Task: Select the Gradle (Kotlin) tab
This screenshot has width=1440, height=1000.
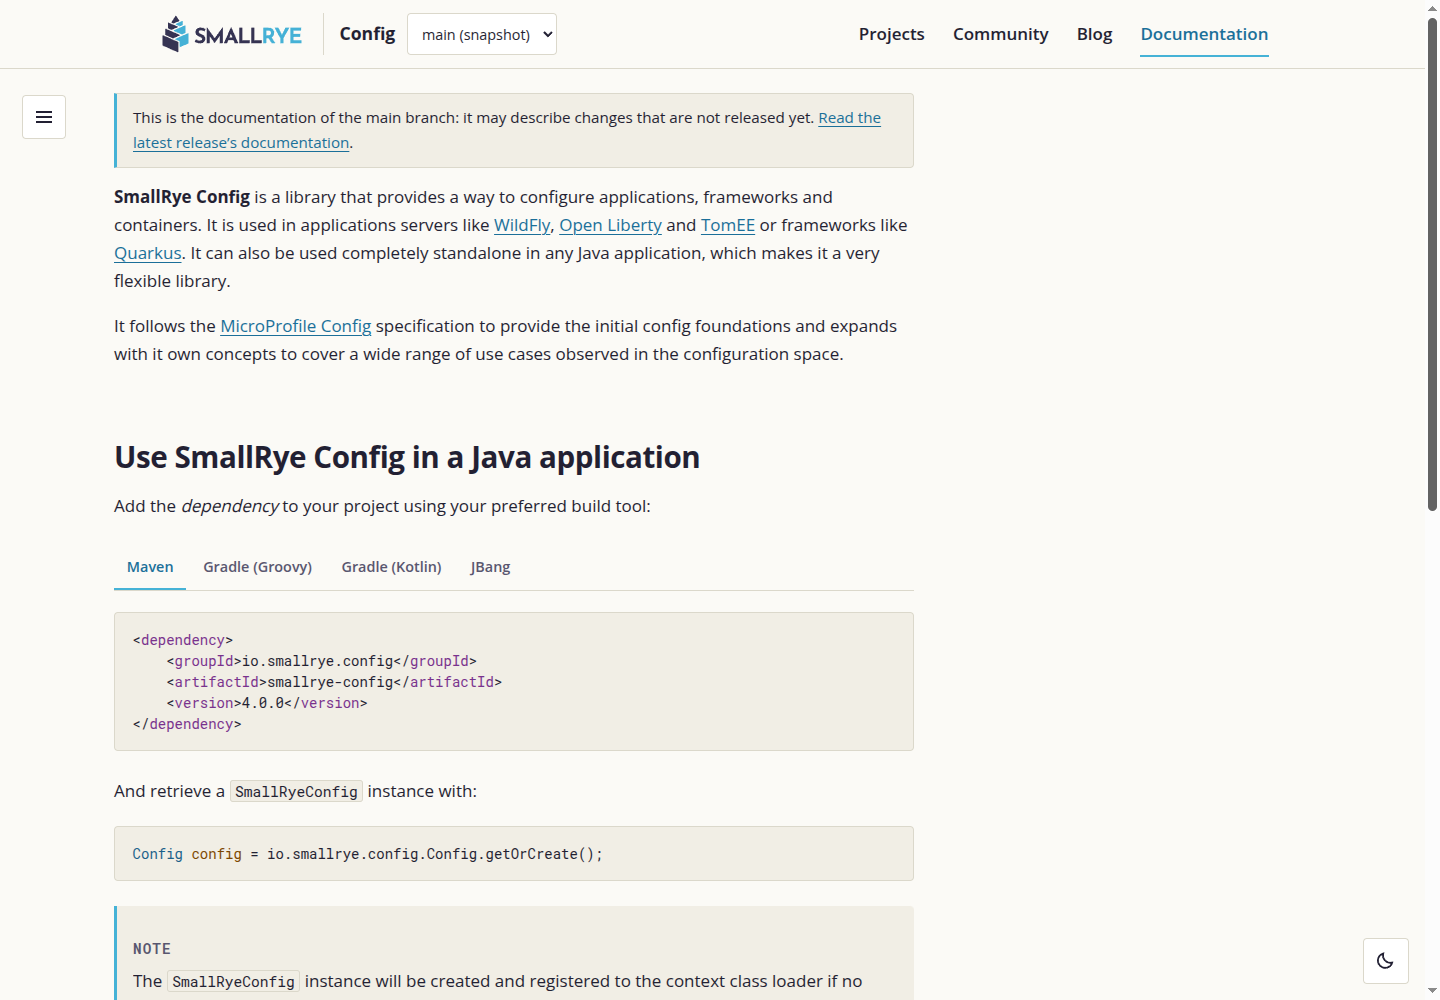Action: tap(391, 567)
